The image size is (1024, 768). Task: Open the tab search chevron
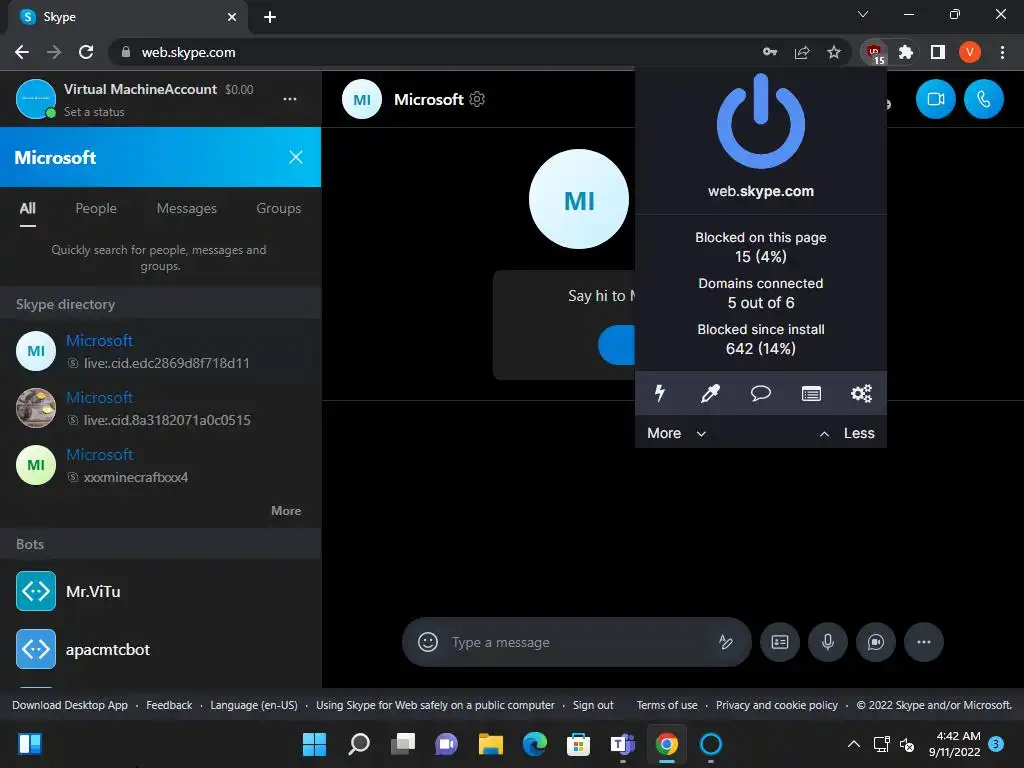[x=863, y=14]
